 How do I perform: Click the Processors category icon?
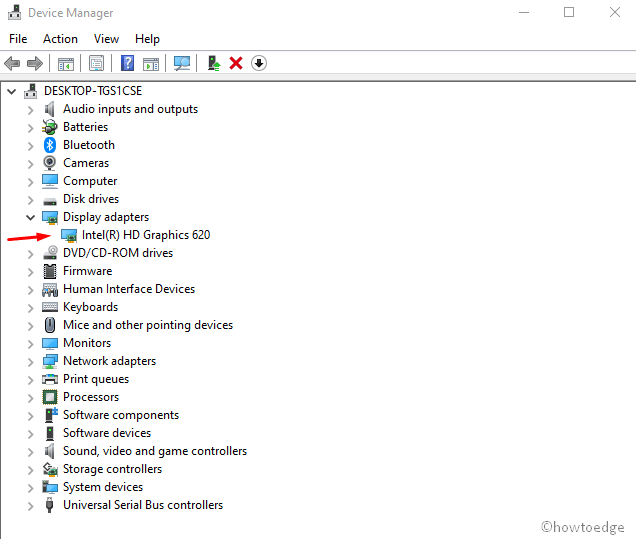point(50,397)
